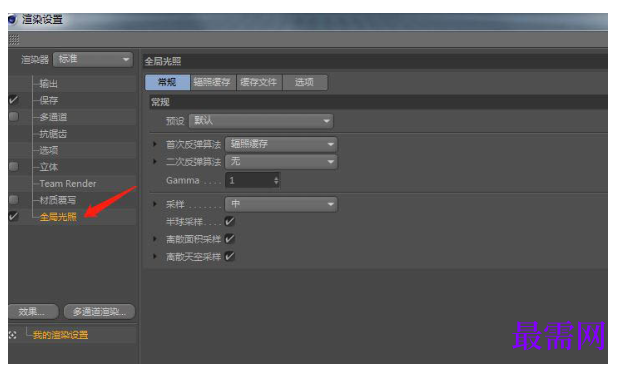
Task: Click the grip handle icon below title bar
Action: tap(14, 39)
